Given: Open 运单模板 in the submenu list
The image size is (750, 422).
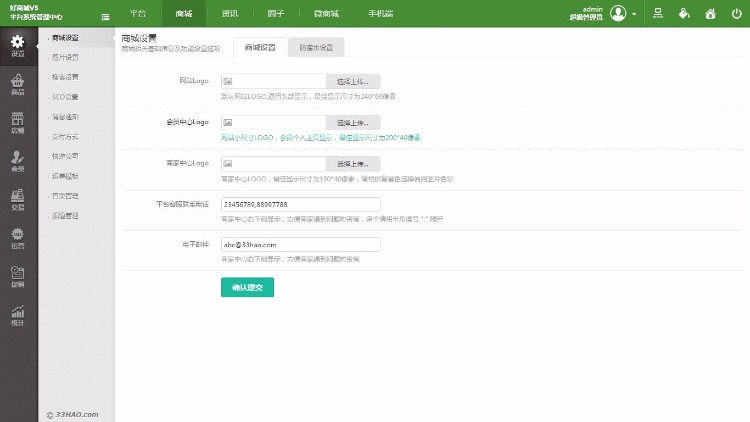Looking at the screenshot, I should pos(65,176).
